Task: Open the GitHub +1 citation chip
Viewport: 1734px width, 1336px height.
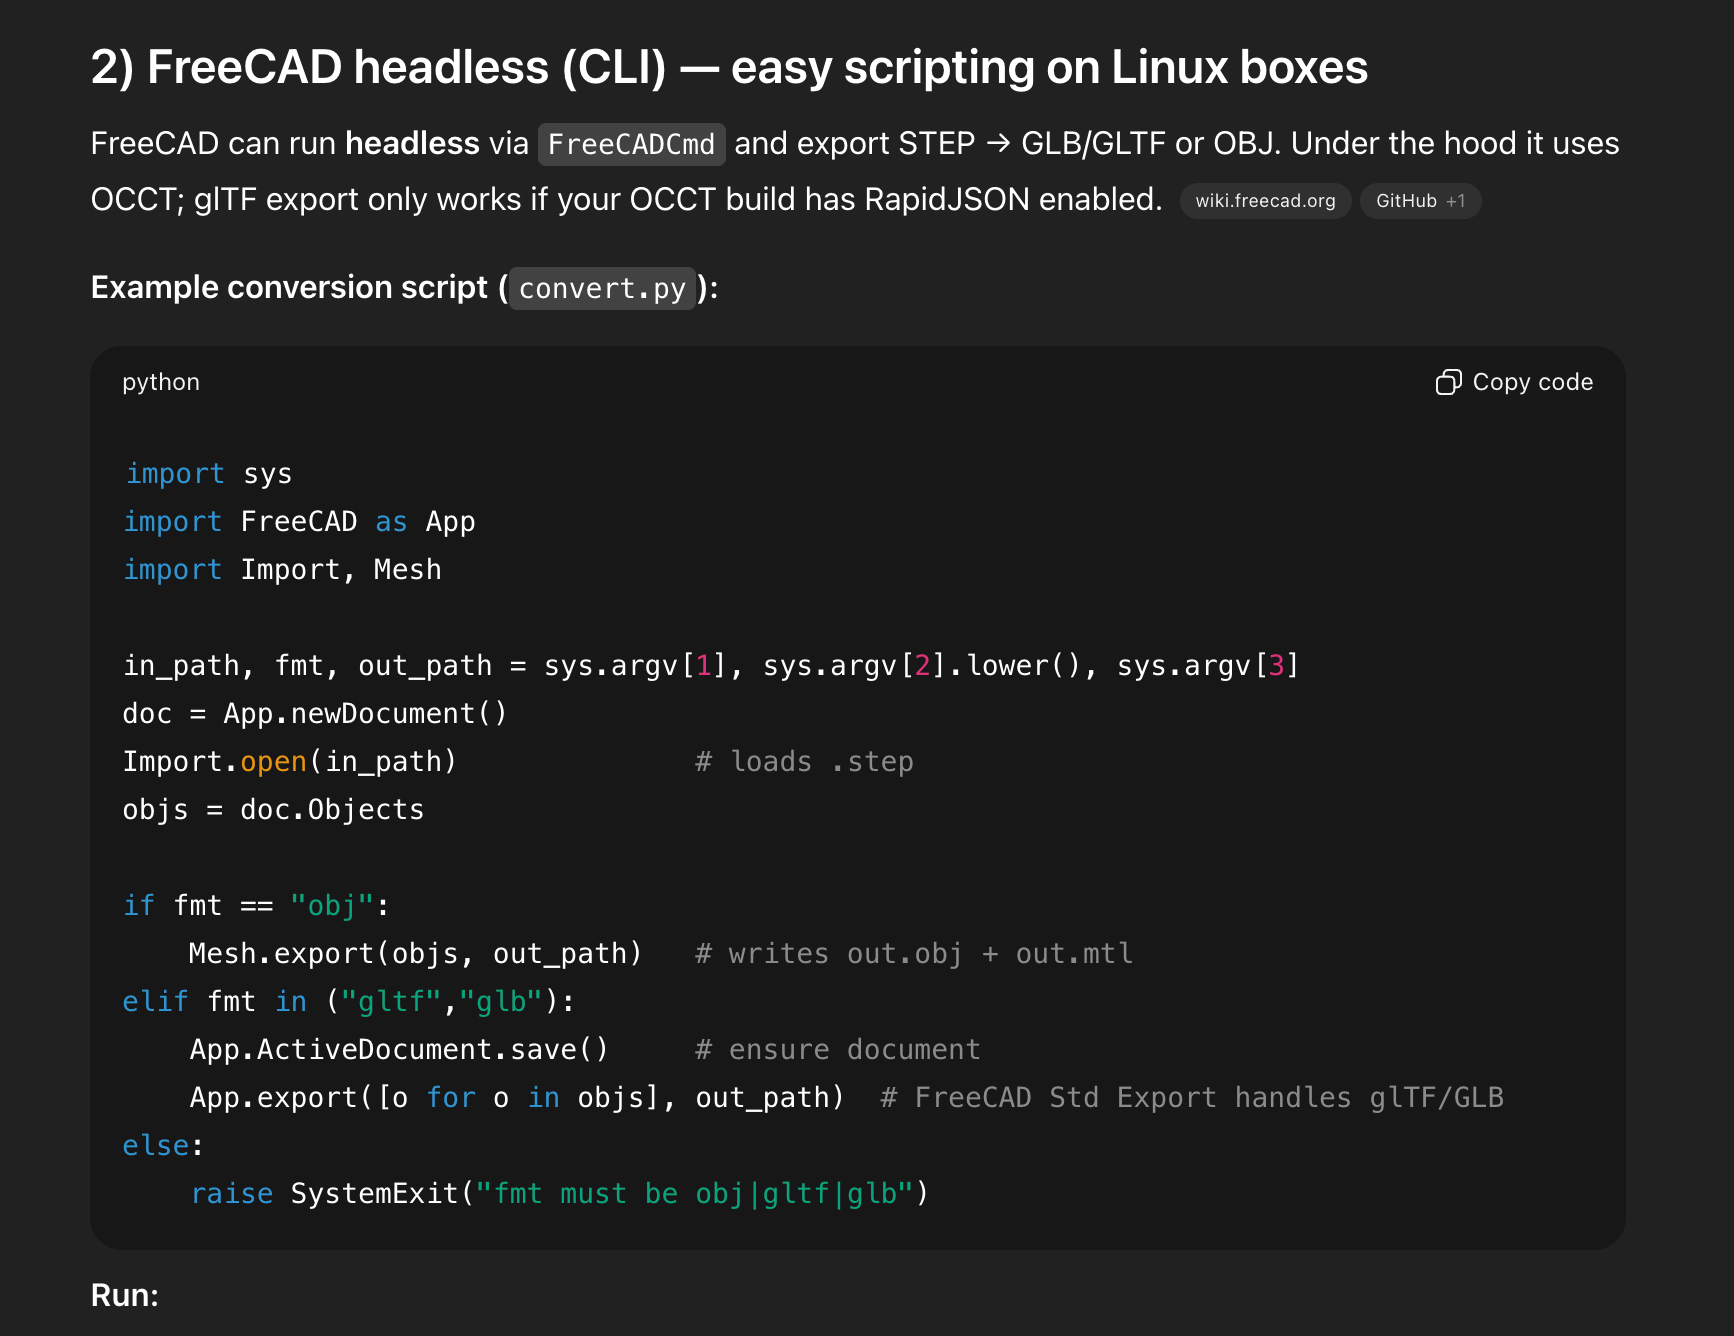Action: 1420,201
